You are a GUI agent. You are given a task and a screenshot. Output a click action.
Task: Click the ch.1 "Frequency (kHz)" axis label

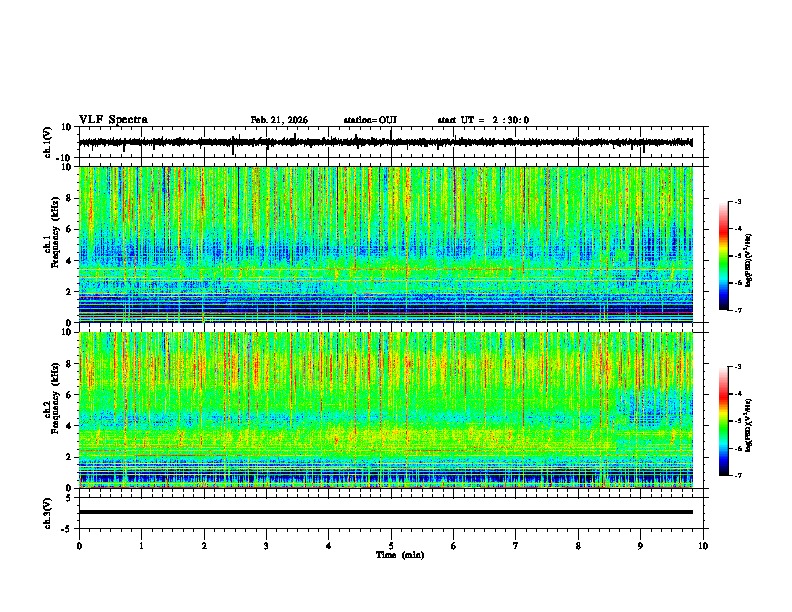point(55,233)
